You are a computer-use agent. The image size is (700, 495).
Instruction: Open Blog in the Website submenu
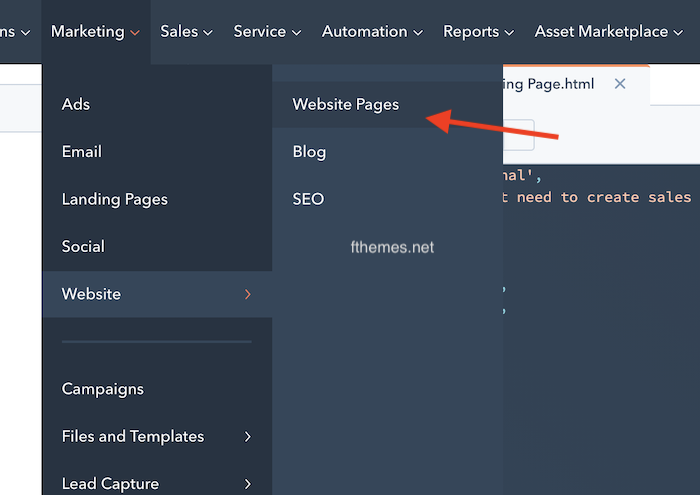coord(388,152)
